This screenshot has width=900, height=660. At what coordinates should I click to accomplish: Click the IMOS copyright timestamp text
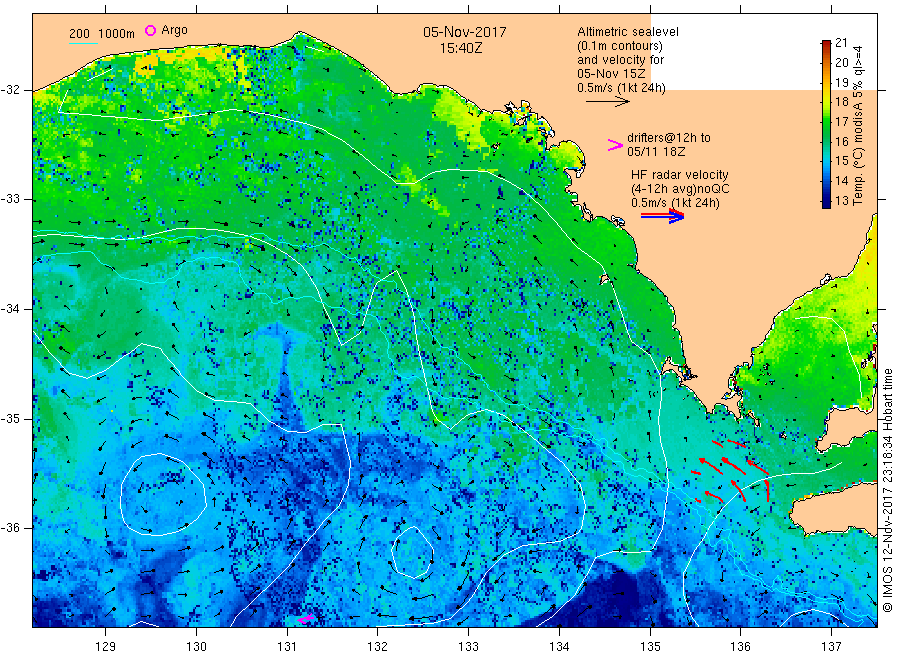[x=887, y=490]
